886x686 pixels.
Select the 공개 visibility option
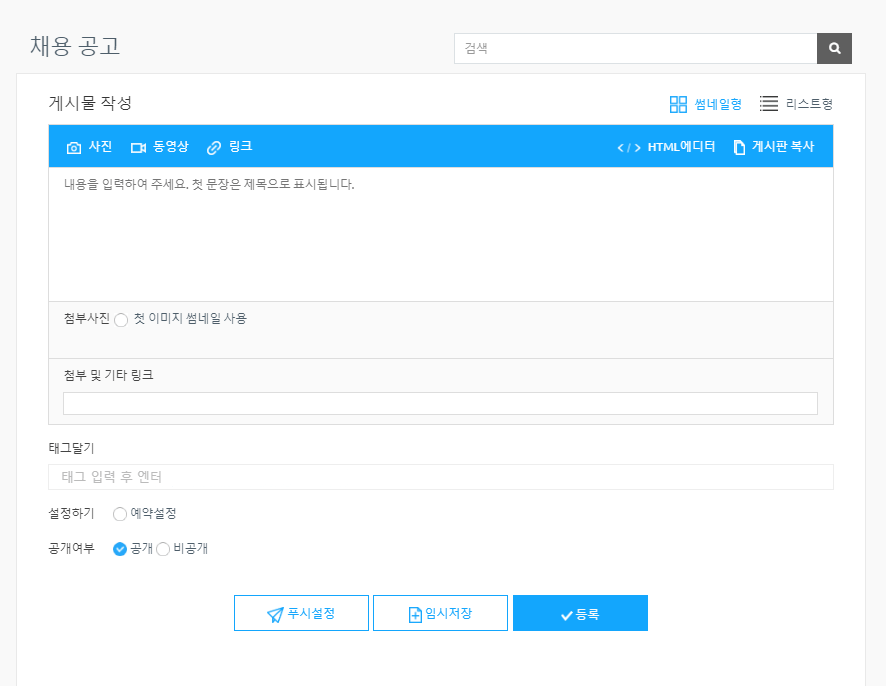pyautogui.click(x=120, y=549)
